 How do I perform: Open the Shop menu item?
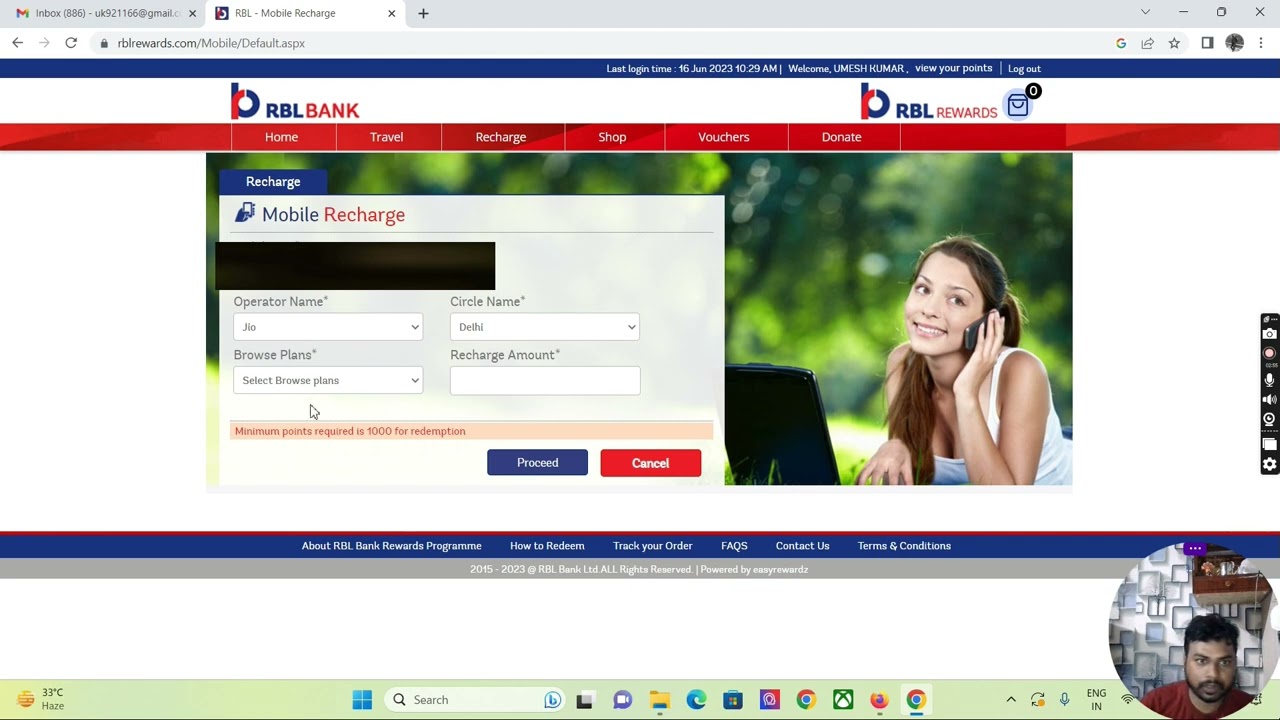tap(612, 137)
